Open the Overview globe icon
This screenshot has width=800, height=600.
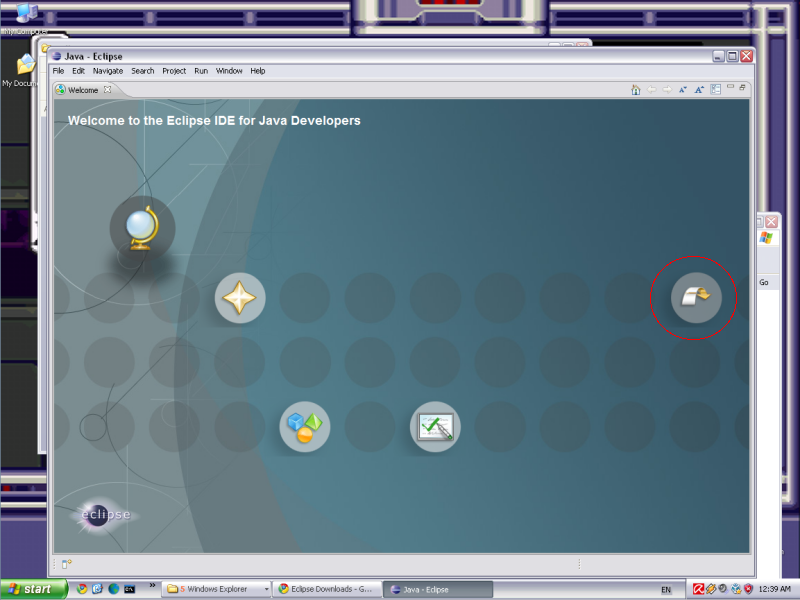pos(142,229)
